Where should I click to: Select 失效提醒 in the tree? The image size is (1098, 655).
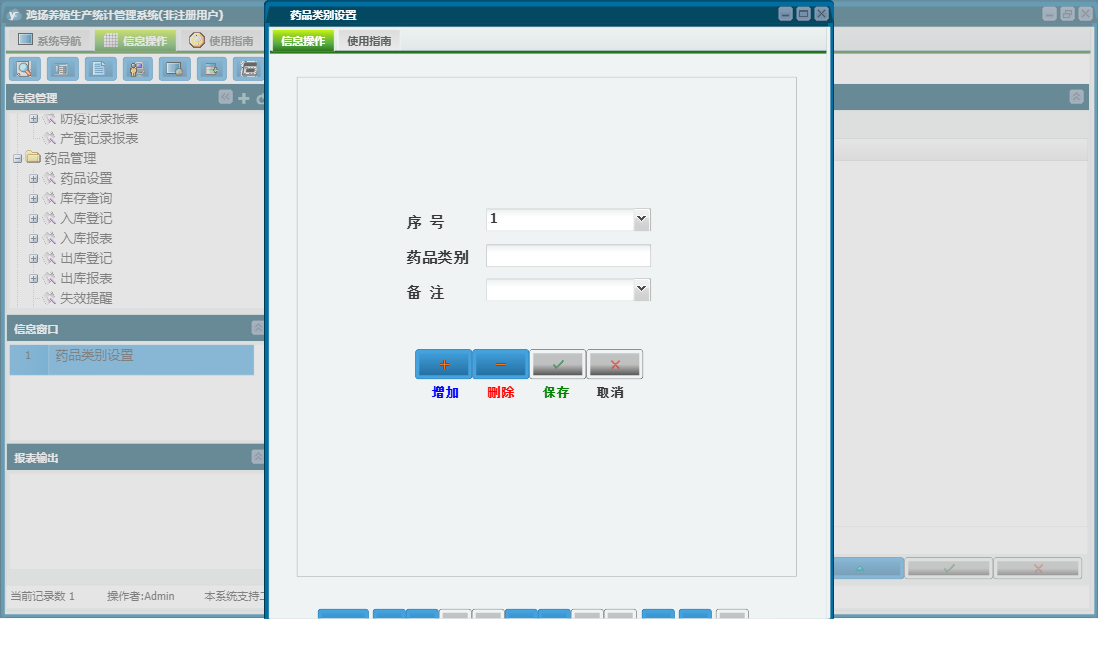click(x=86, y=298)
